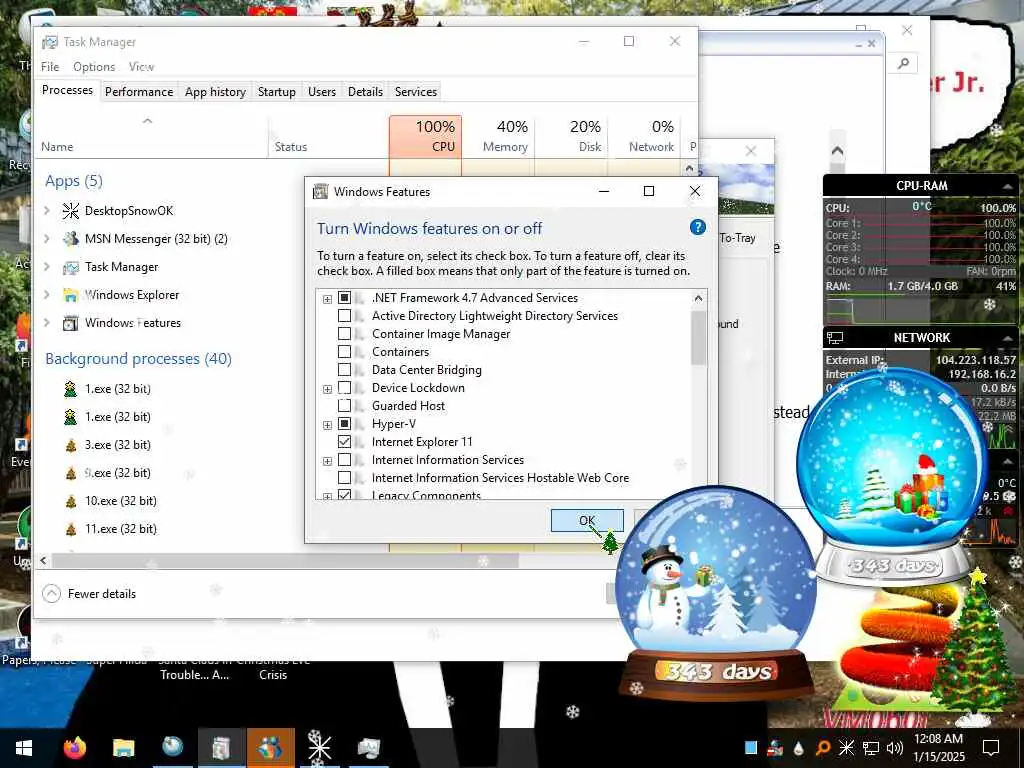Open the Start menu

(24, 748)
